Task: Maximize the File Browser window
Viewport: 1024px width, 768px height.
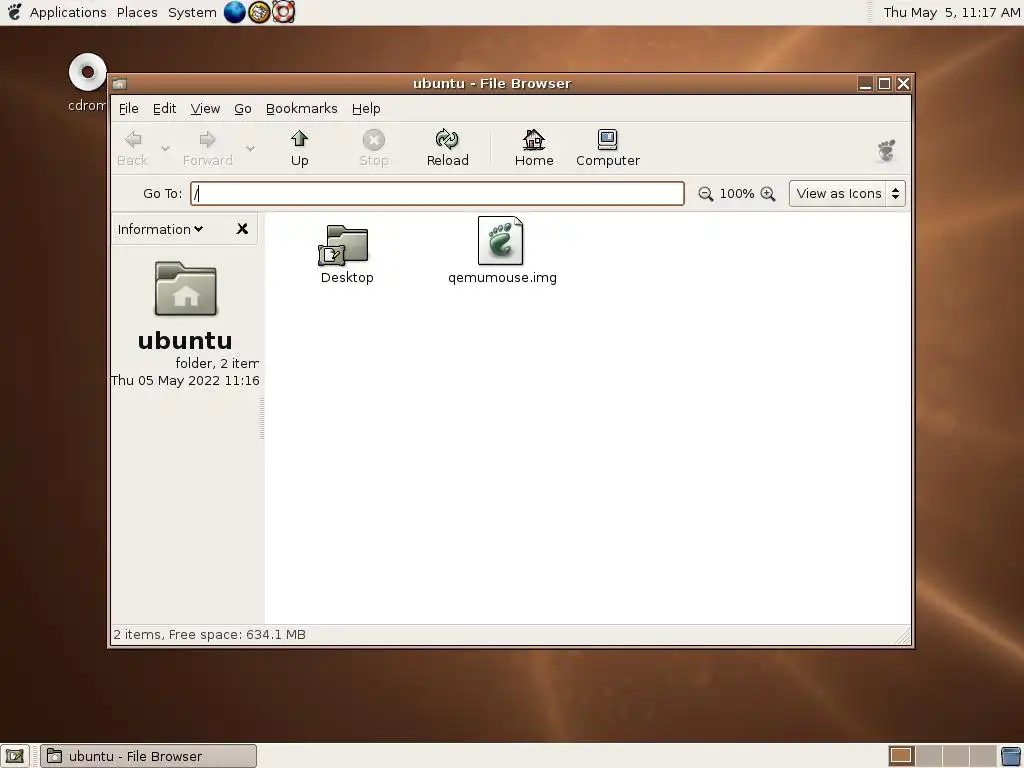Action: [884, 84]
